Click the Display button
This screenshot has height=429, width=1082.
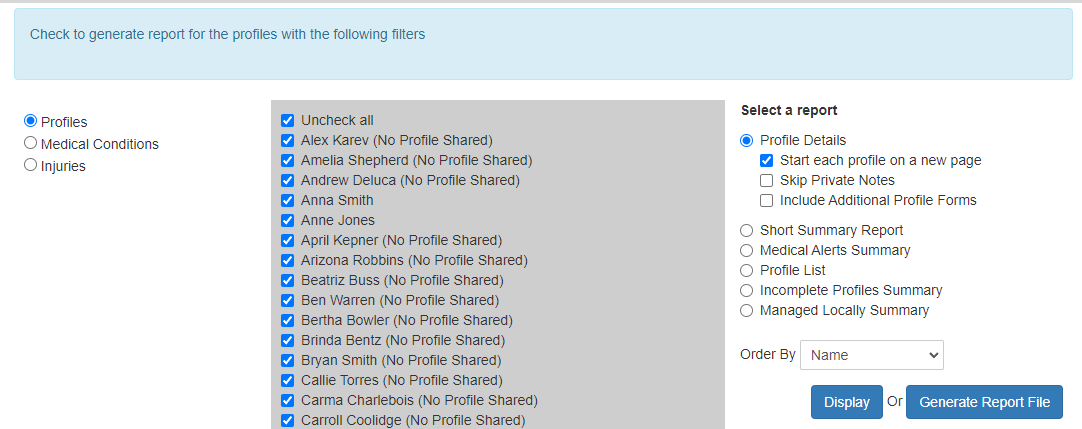point(846,402)
